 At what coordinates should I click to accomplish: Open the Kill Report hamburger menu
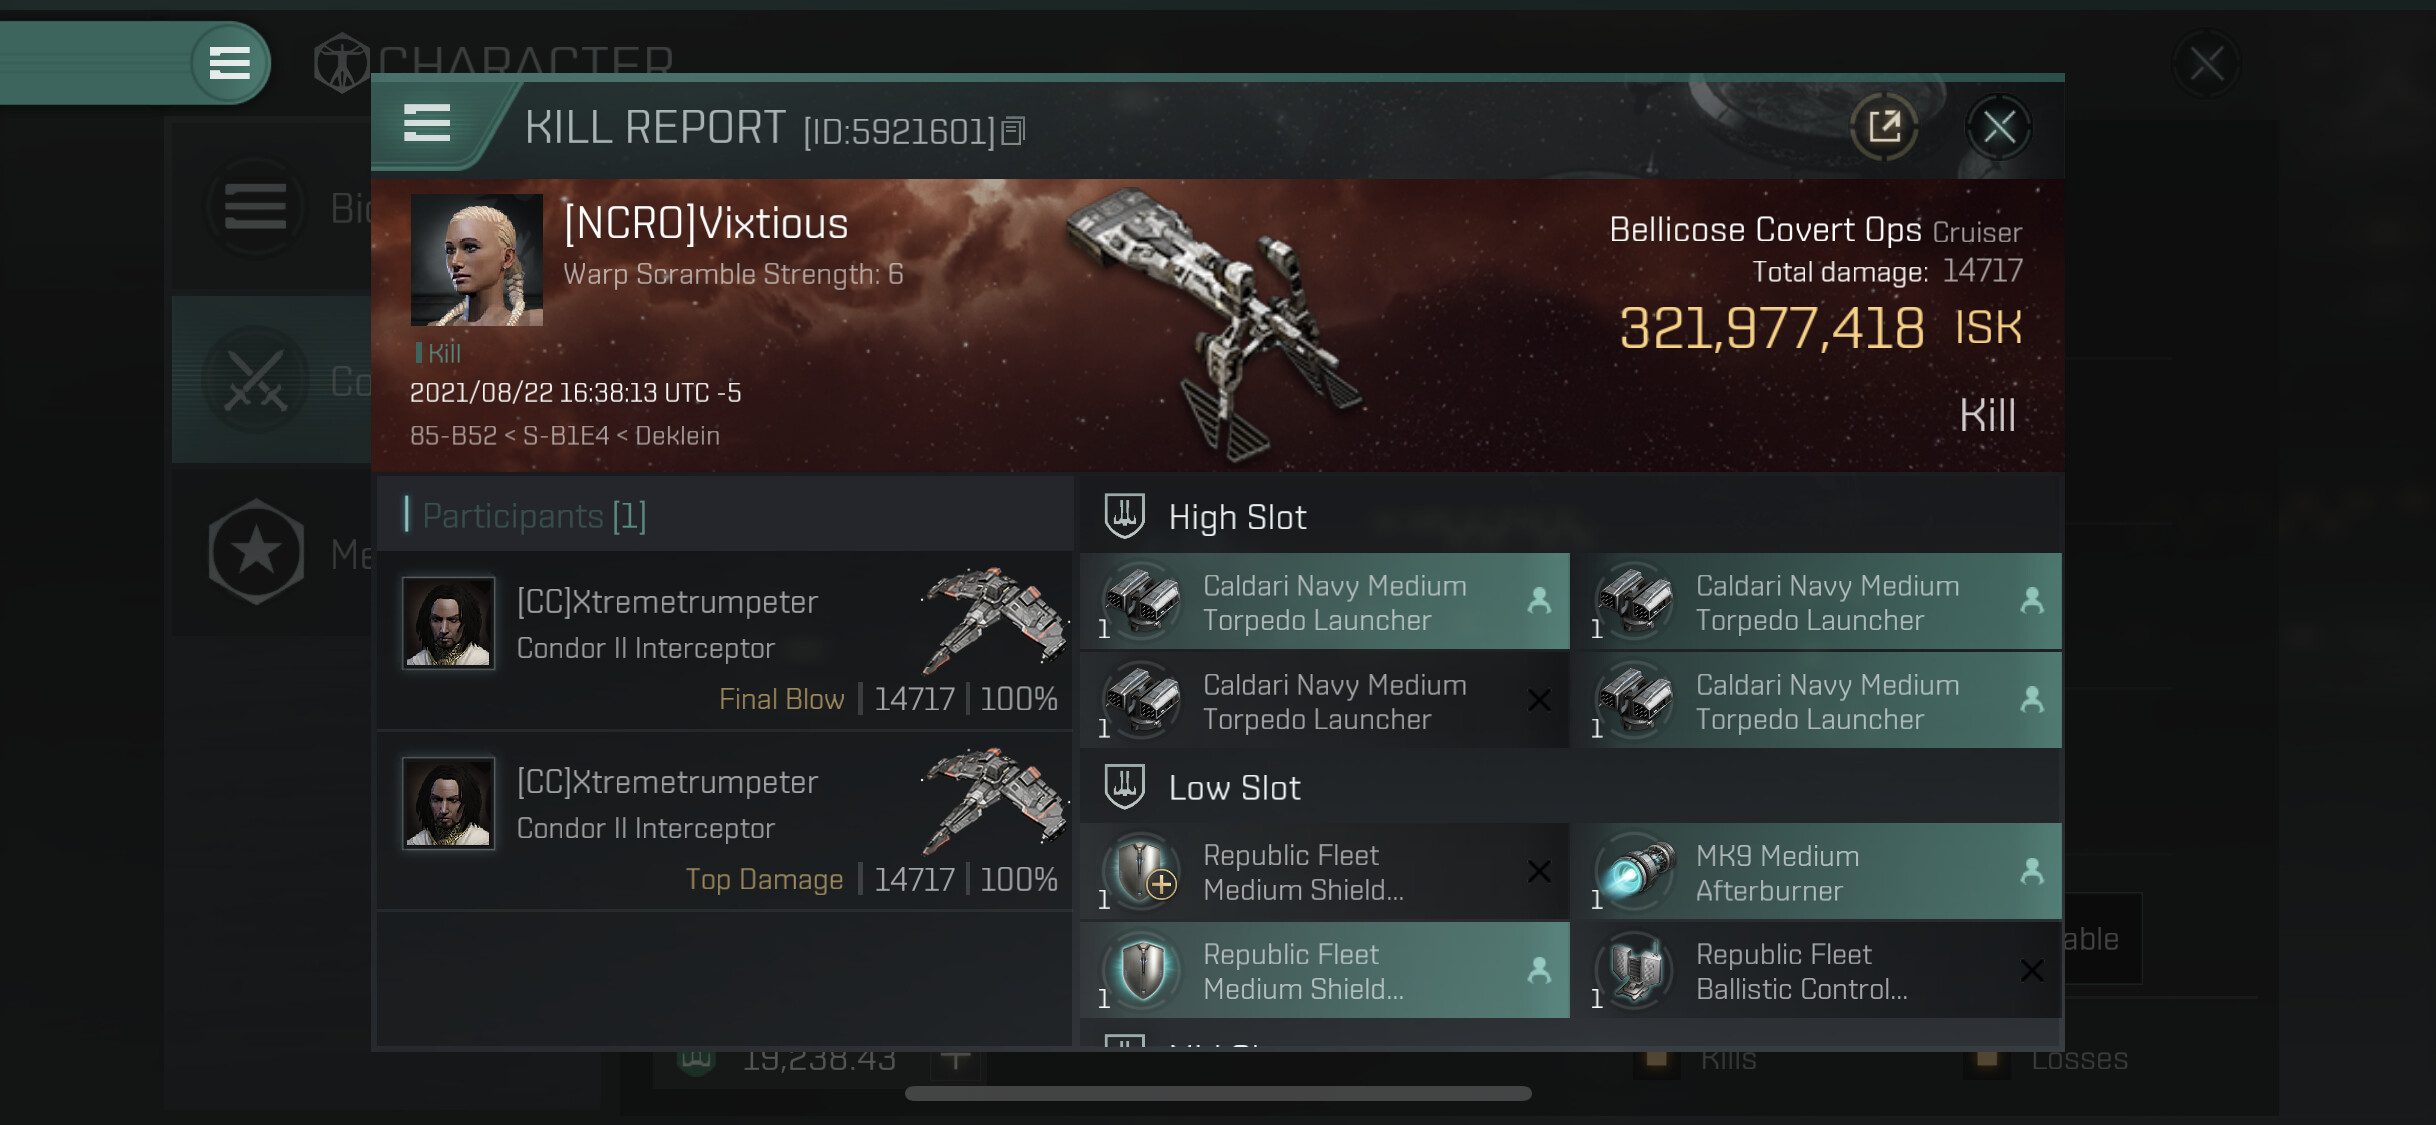(427, 124)
